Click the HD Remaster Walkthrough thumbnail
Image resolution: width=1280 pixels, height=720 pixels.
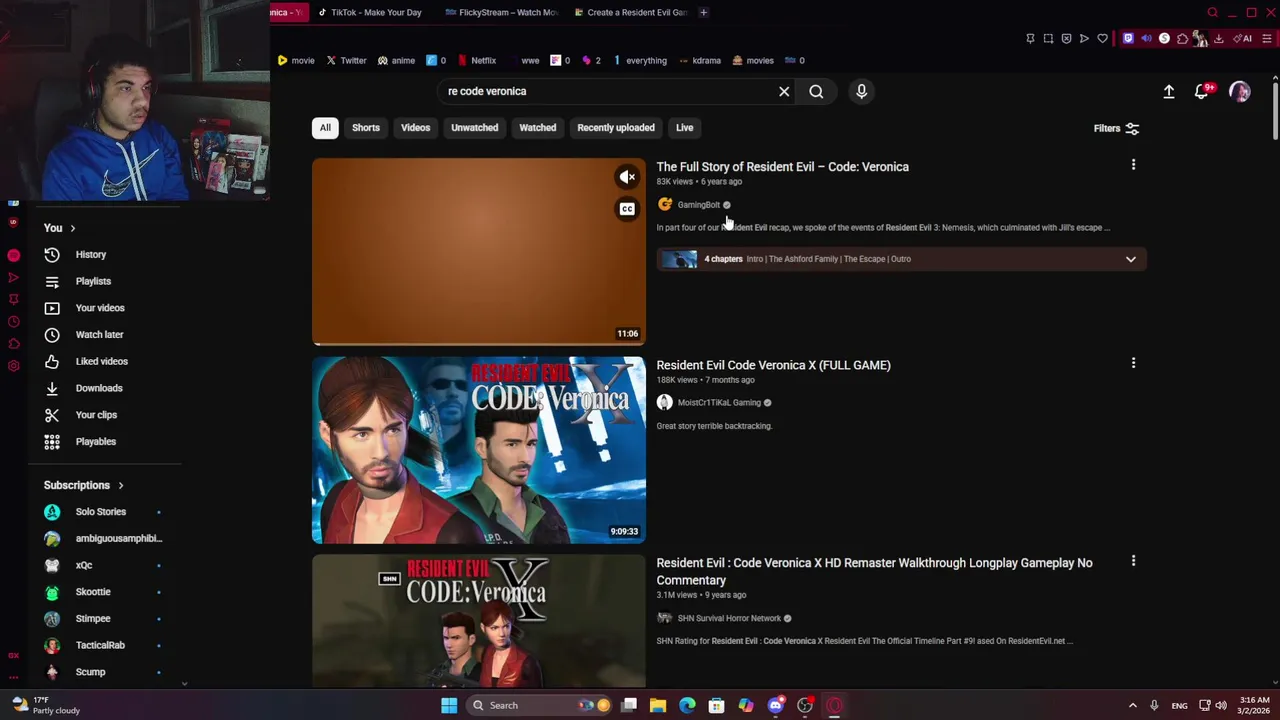click(x=479, y=621)
